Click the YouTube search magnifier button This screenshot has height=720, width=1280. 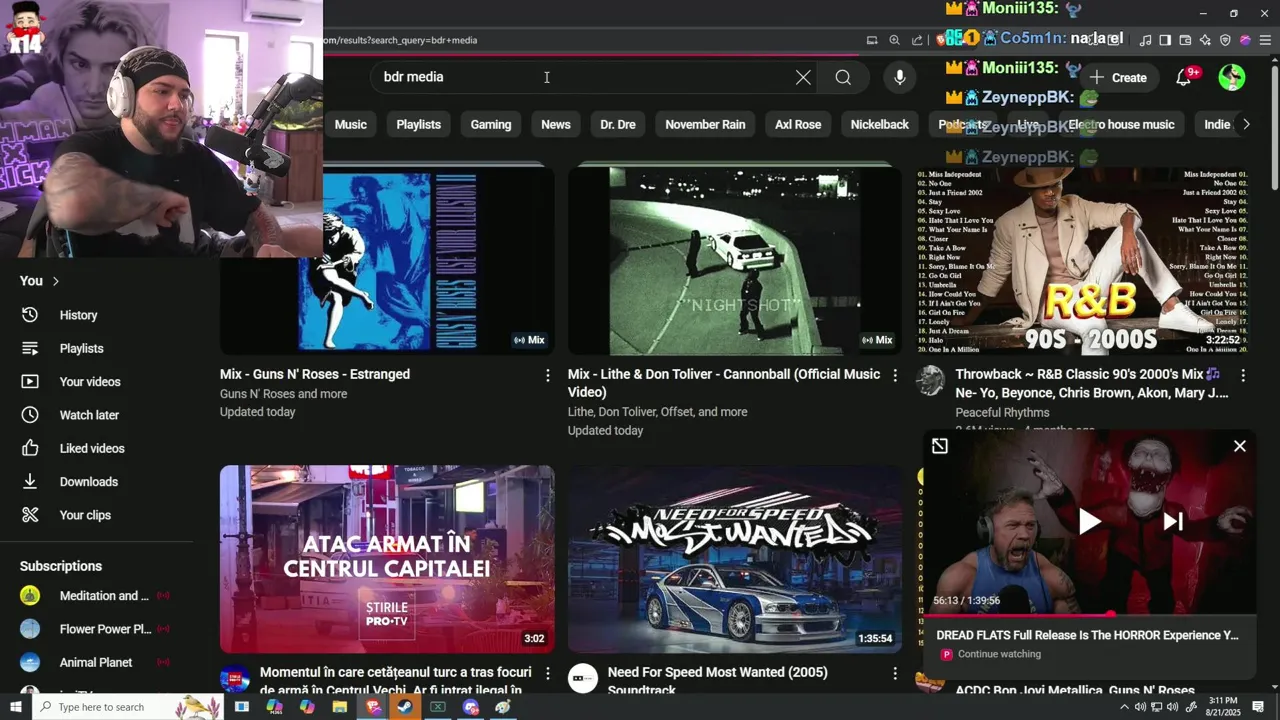point(843,77)
